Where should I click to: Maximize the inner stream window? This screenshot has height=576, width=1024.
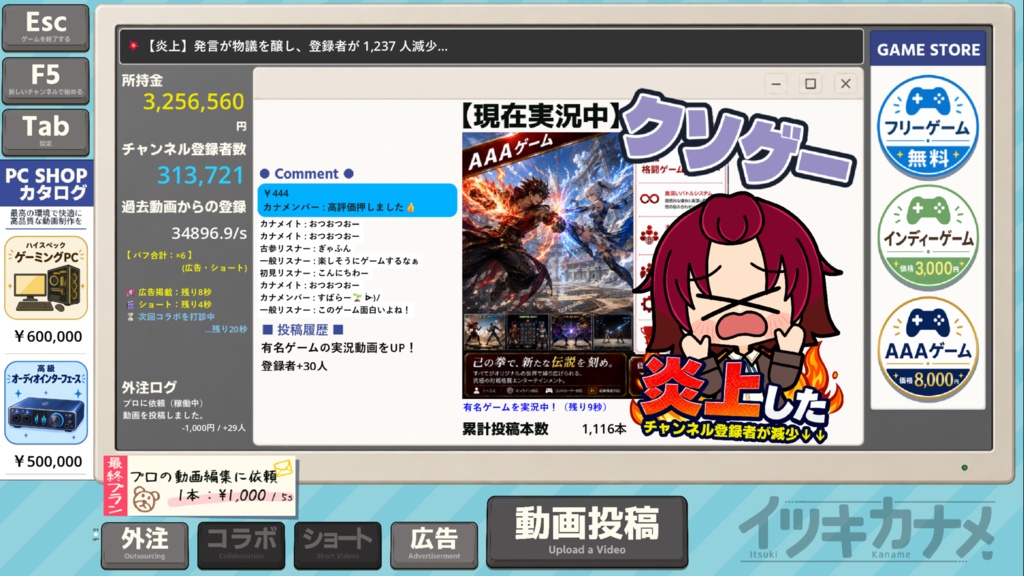810,84
